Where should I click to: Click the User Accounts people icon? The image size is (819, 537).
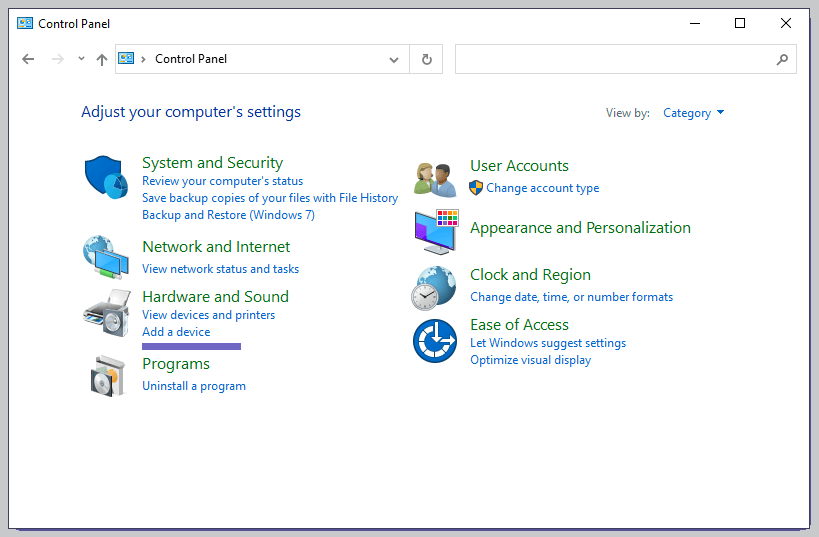[x=435, y=179]
